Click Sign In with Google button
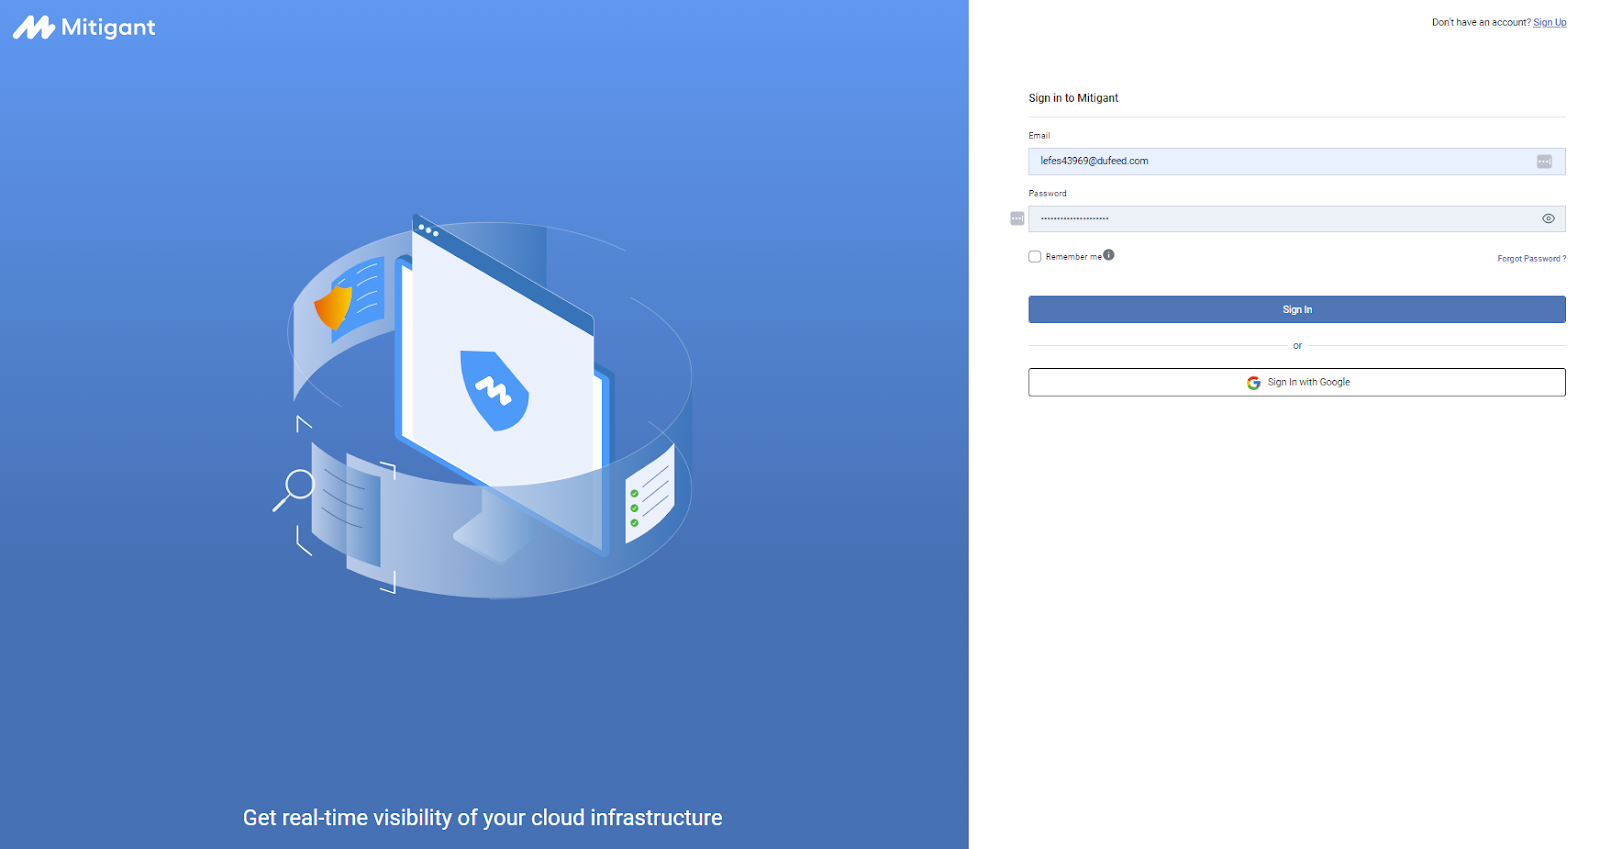1600x849 pixels. pos(1296,382)
